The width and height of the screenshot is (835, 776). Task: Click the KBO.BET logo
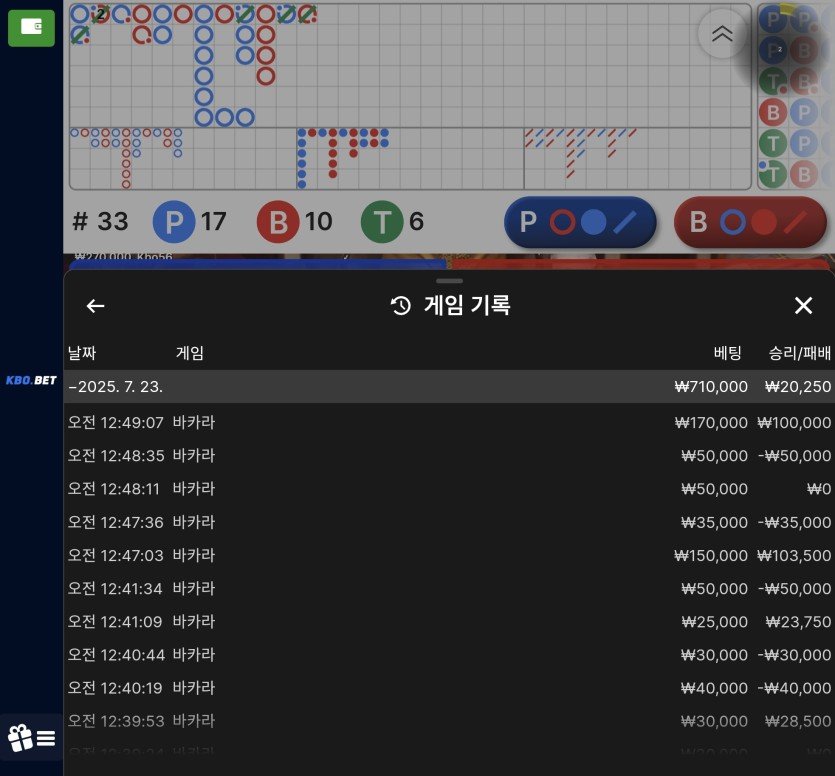click(x=31, y=380)
